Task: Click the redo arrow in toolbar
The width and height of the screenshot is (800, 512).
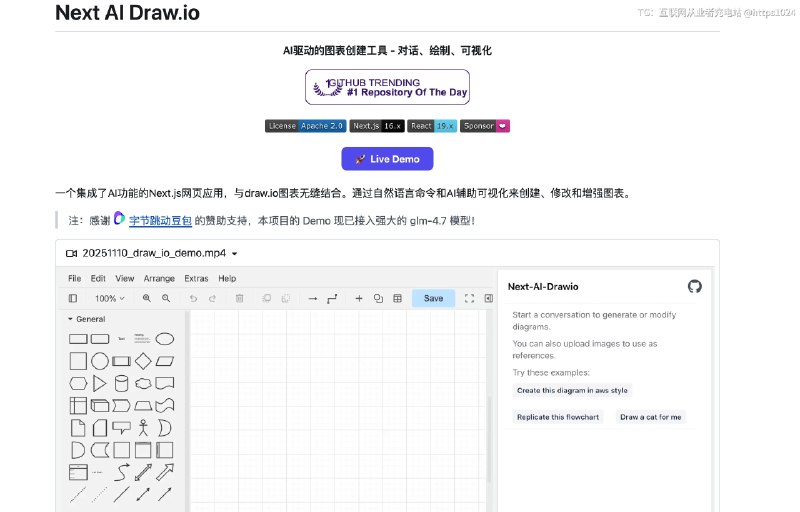Action: 212,298
